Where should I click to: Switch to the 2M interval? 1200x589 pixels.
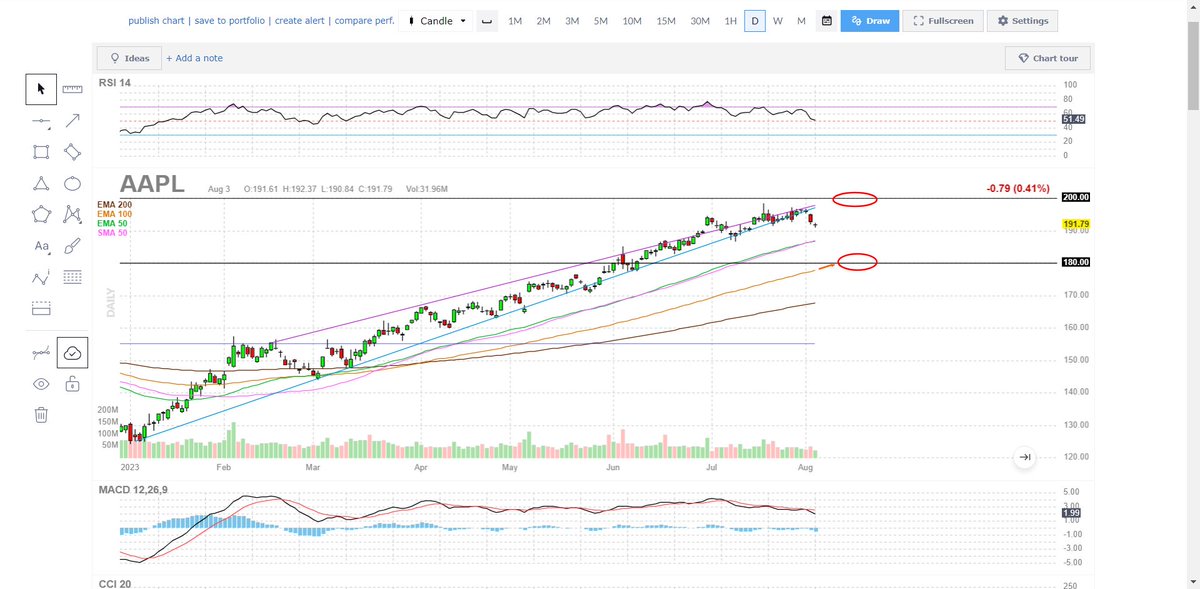tap(543, 21)
